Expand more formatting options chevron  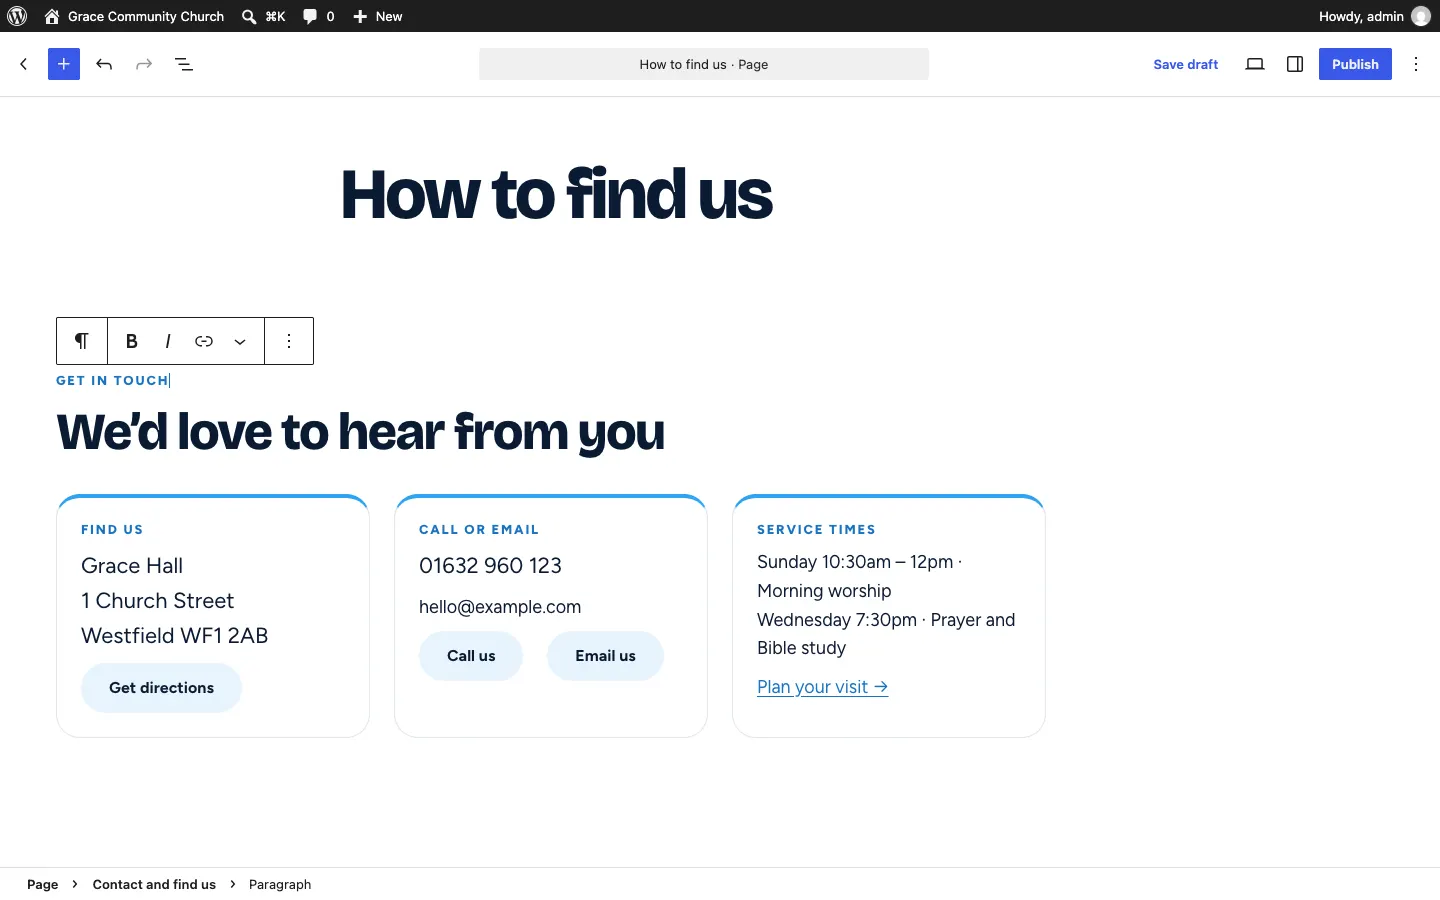240,341
